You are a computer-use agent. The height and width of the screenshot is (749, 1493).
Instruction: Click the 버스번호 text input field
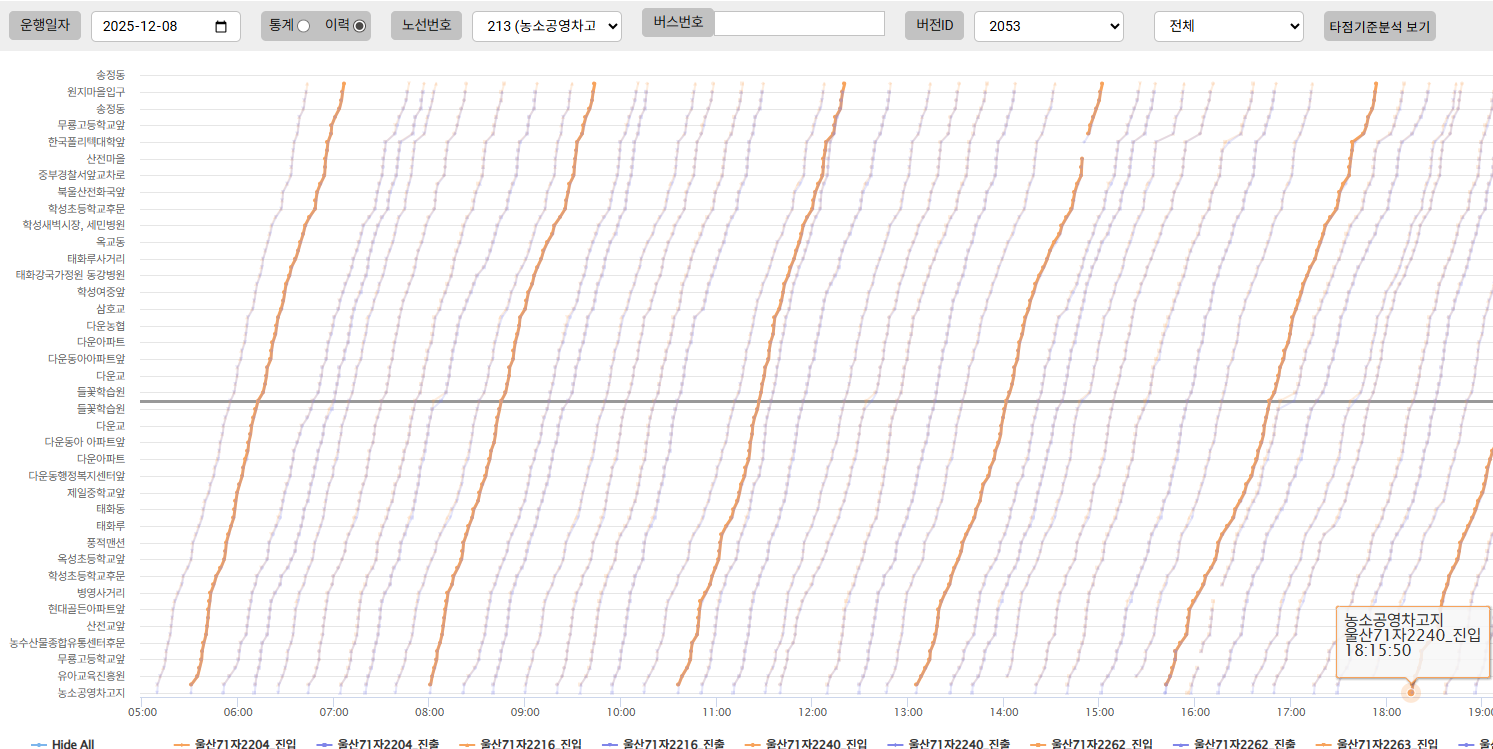(x=799, y=23)
